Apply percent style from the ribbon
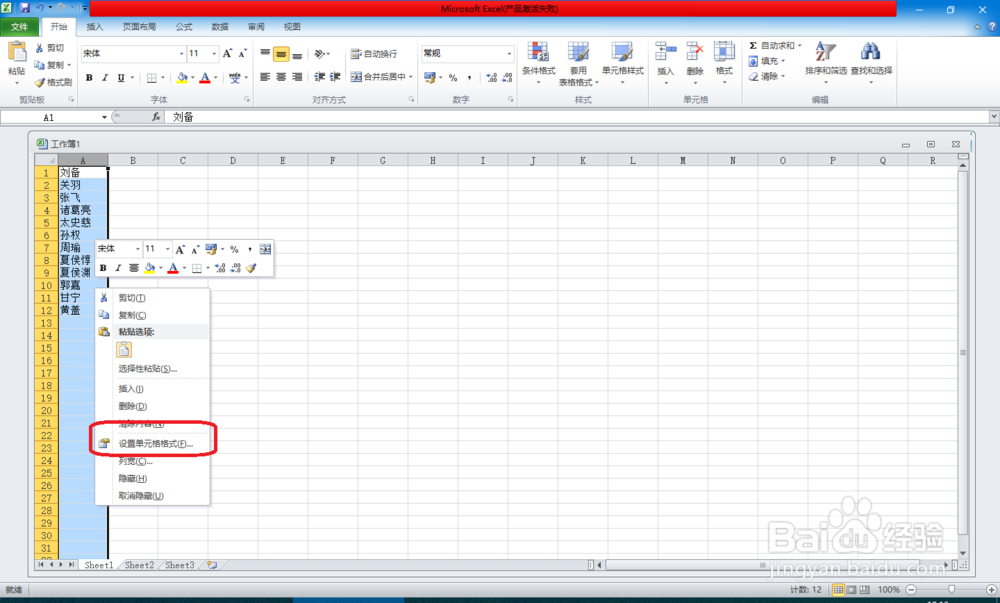This screenshot has height=603, width=1000. [x=453, y=78]
